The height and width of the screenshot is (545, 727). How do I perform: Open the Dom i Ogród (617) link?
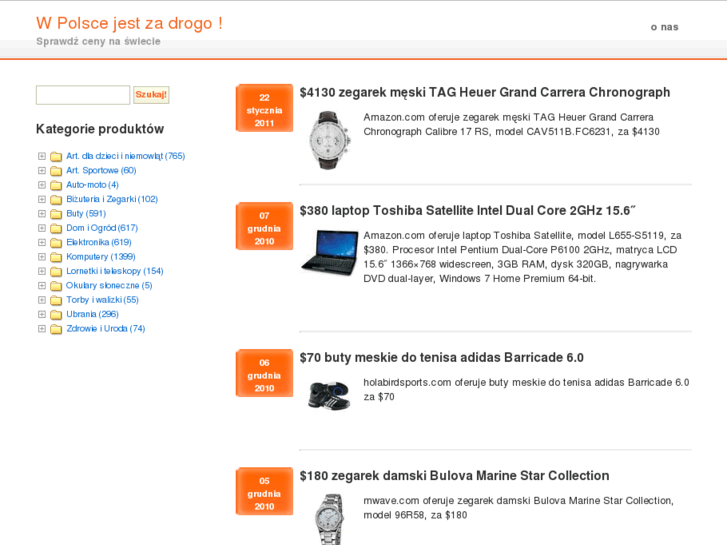pos(102,228)
